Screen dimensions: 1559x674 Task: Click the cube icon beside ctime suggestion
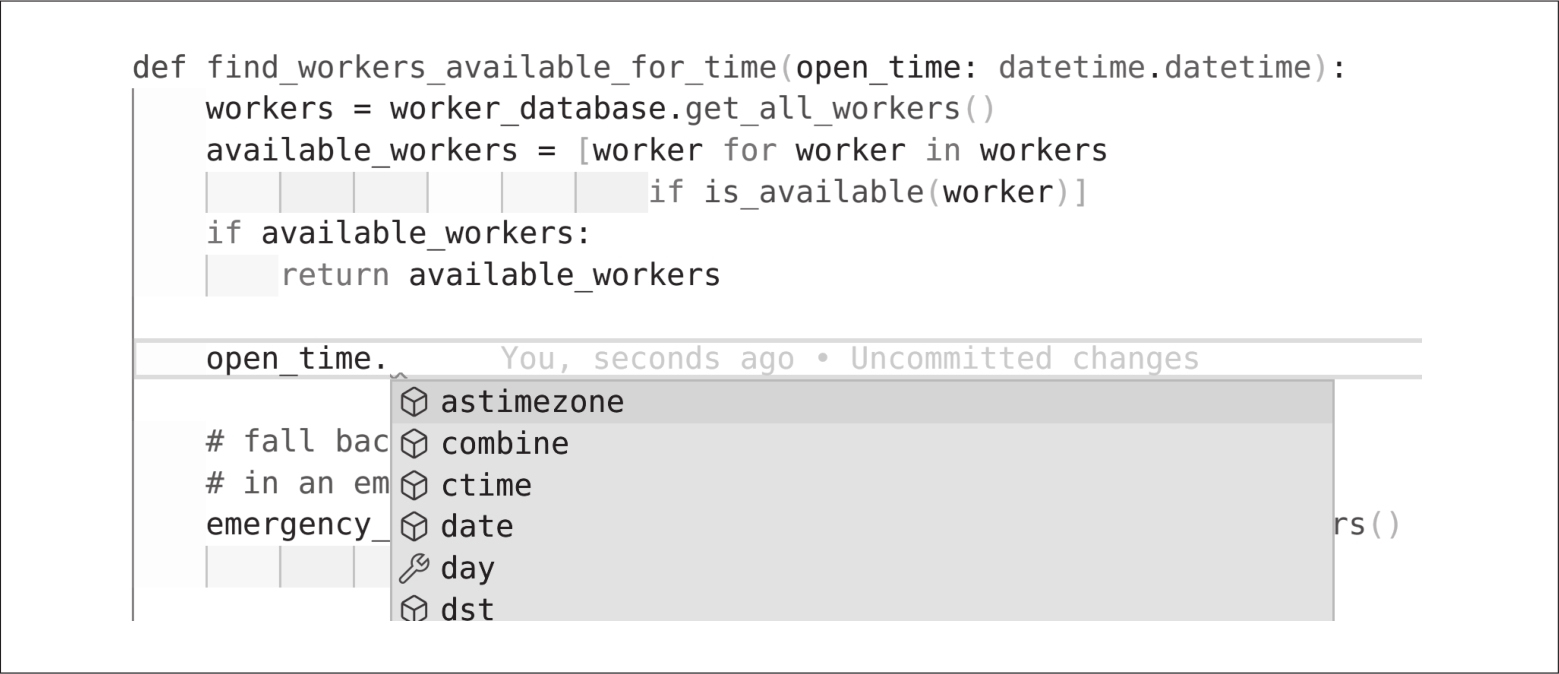pos(413,486)
